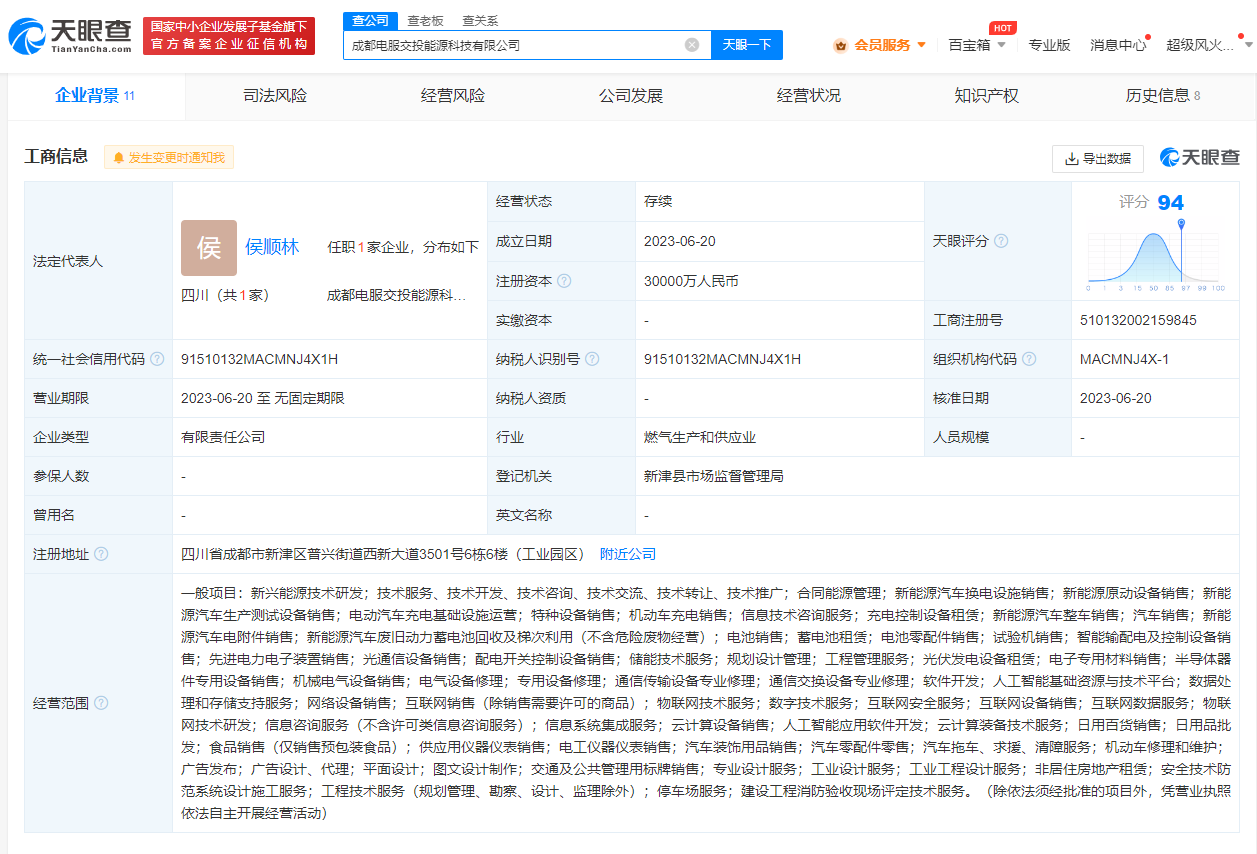Image resolution: width=1257 pixels, height=854 pixels.
Task: Switch to 查老板 search tab
Action: (425, 21)
